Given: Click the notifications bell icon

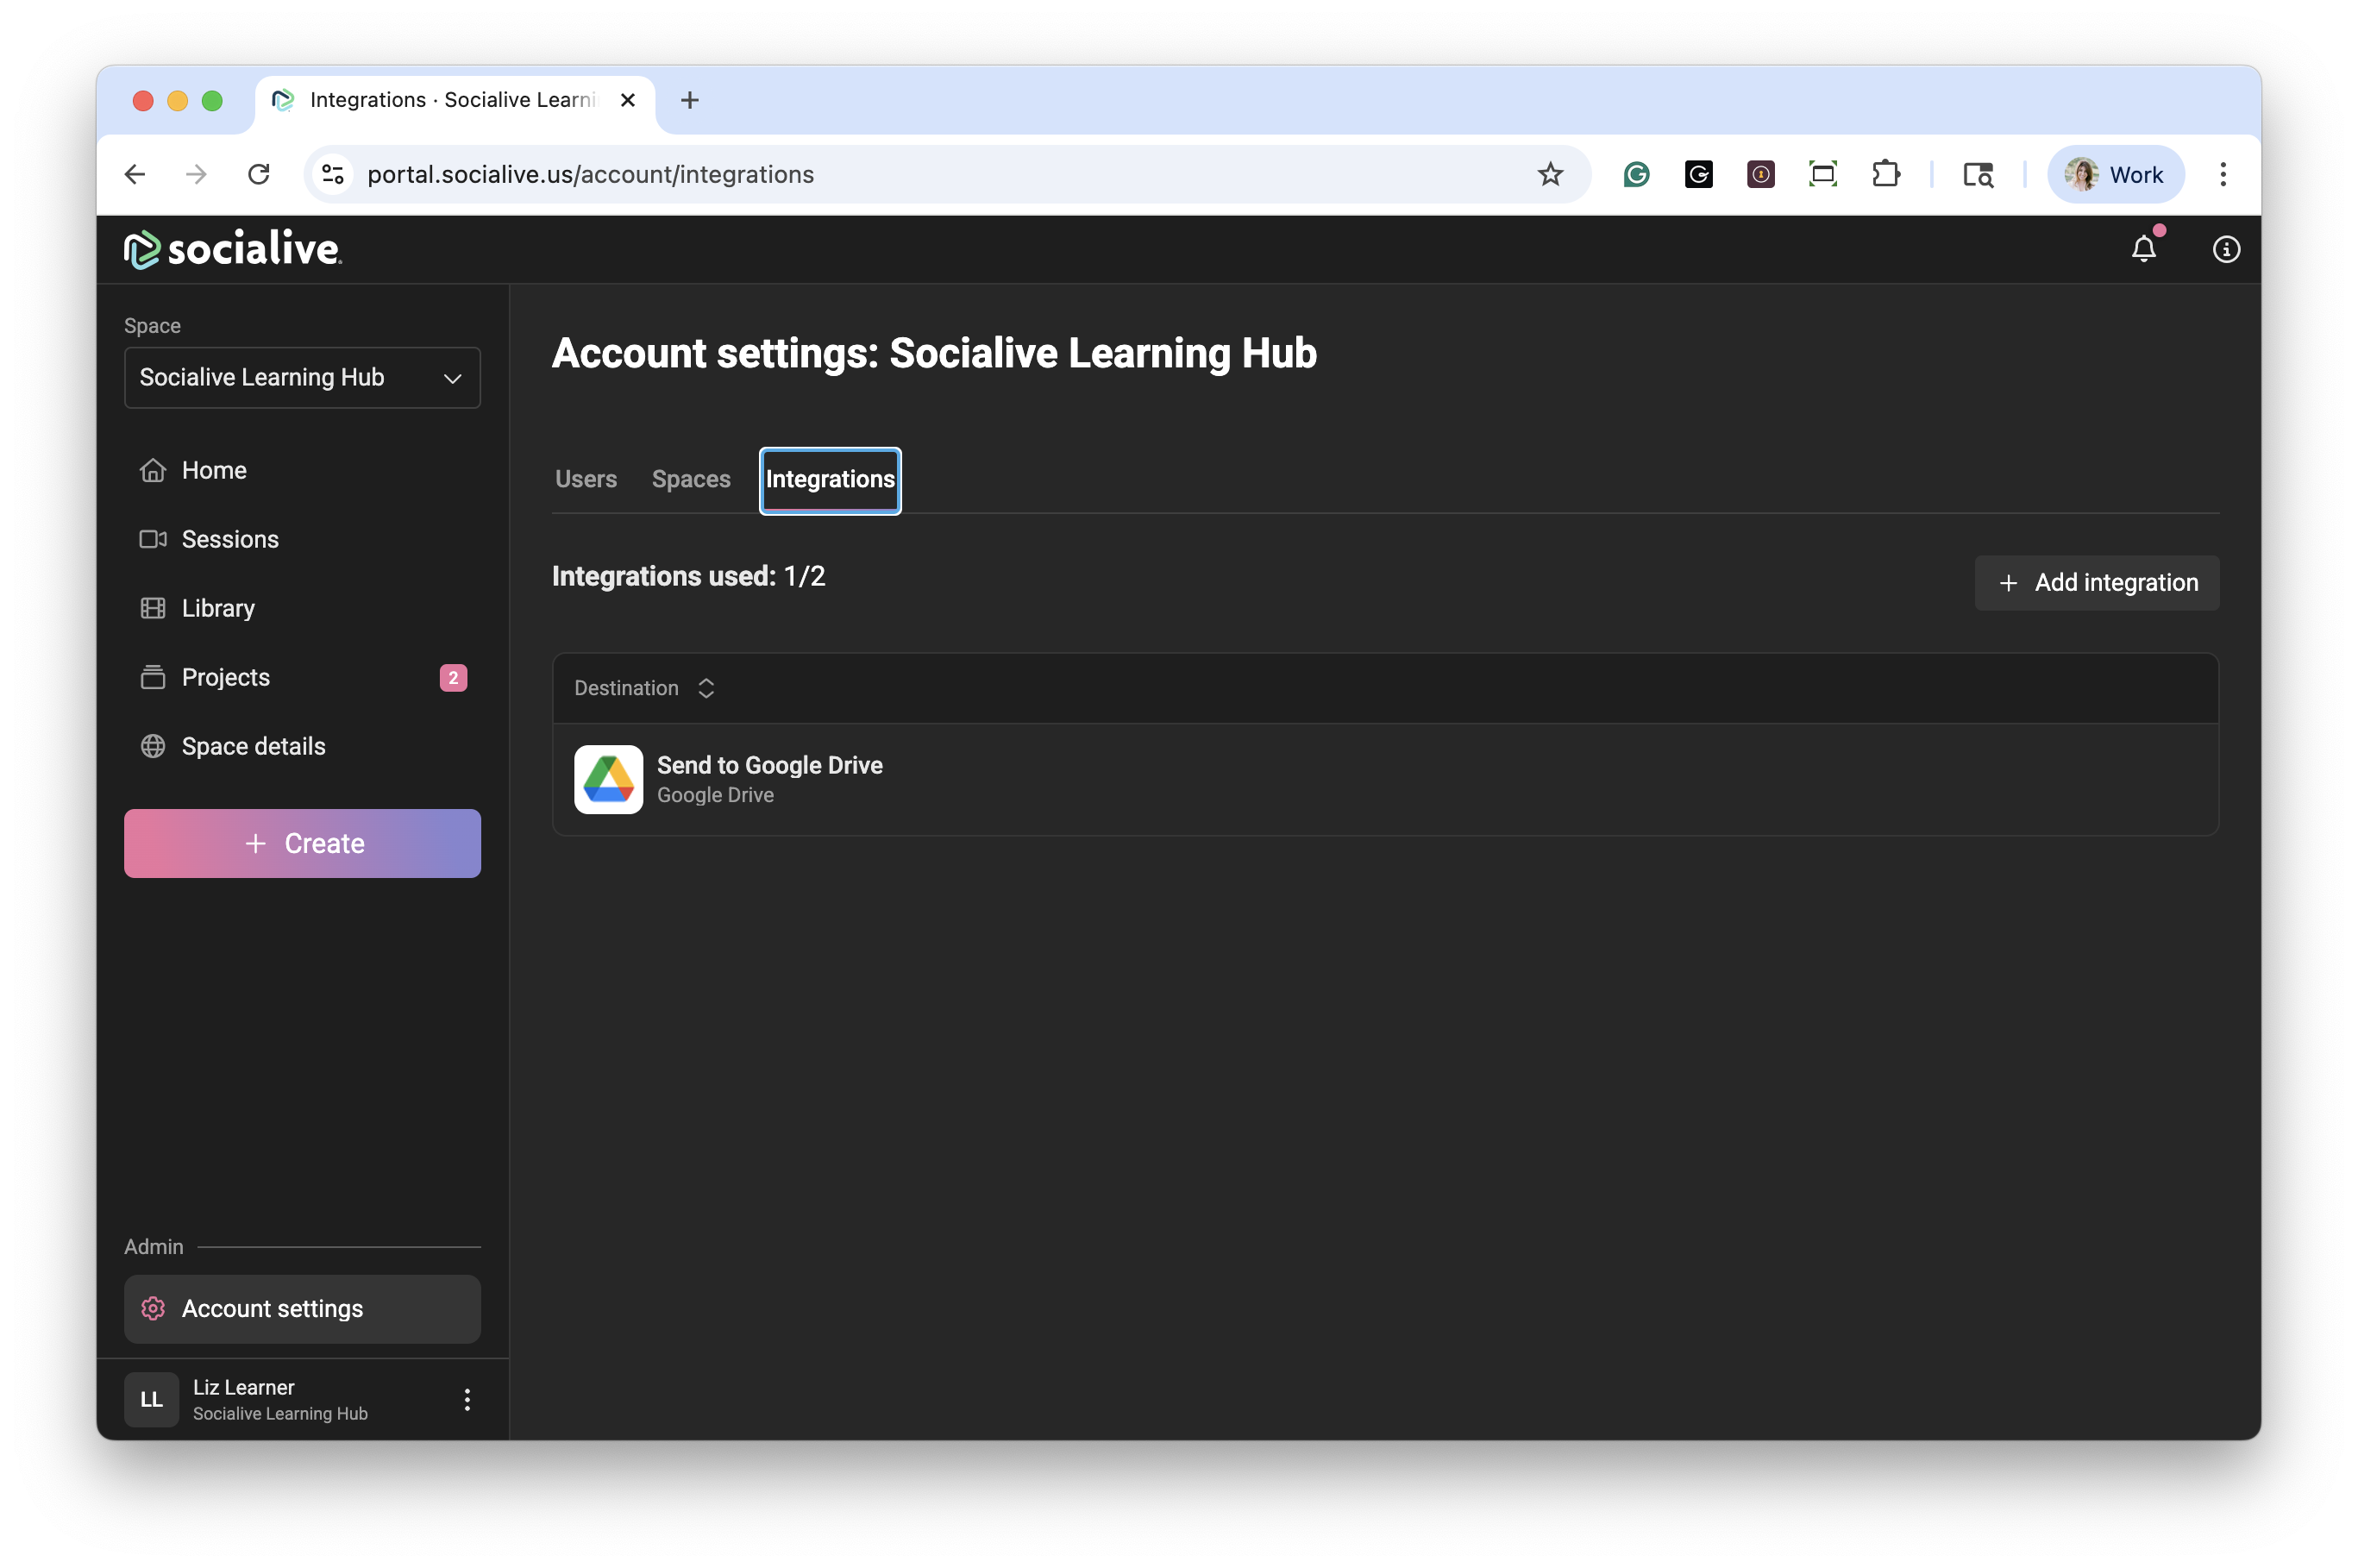Looking at the screenshot, I should coord(2143,249).
